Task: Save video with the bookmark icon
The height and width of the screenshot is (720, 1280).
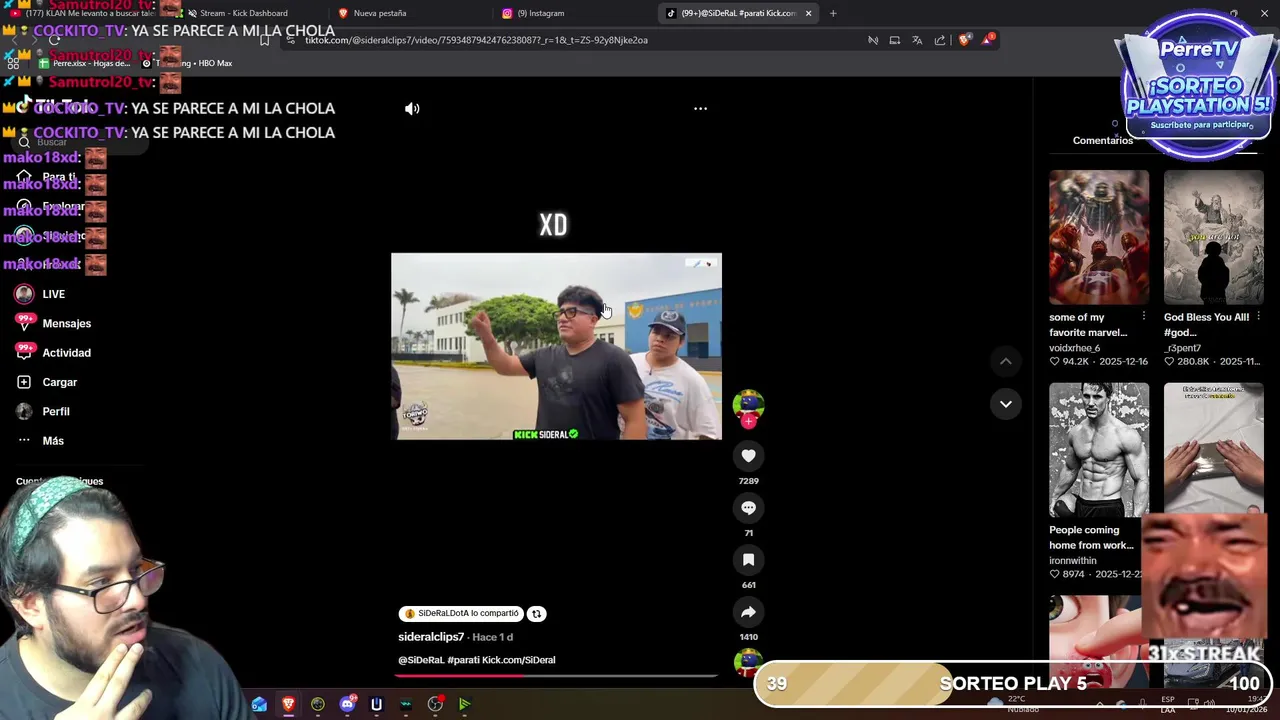Action: [748, 560]
